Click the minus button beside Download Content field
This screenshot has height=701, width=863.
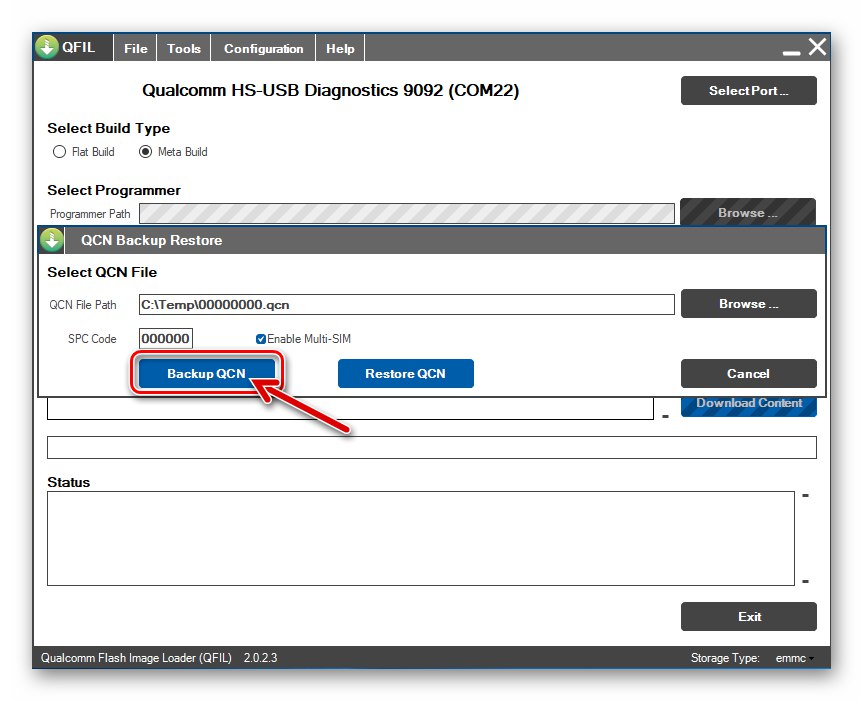tap(665, 417)
